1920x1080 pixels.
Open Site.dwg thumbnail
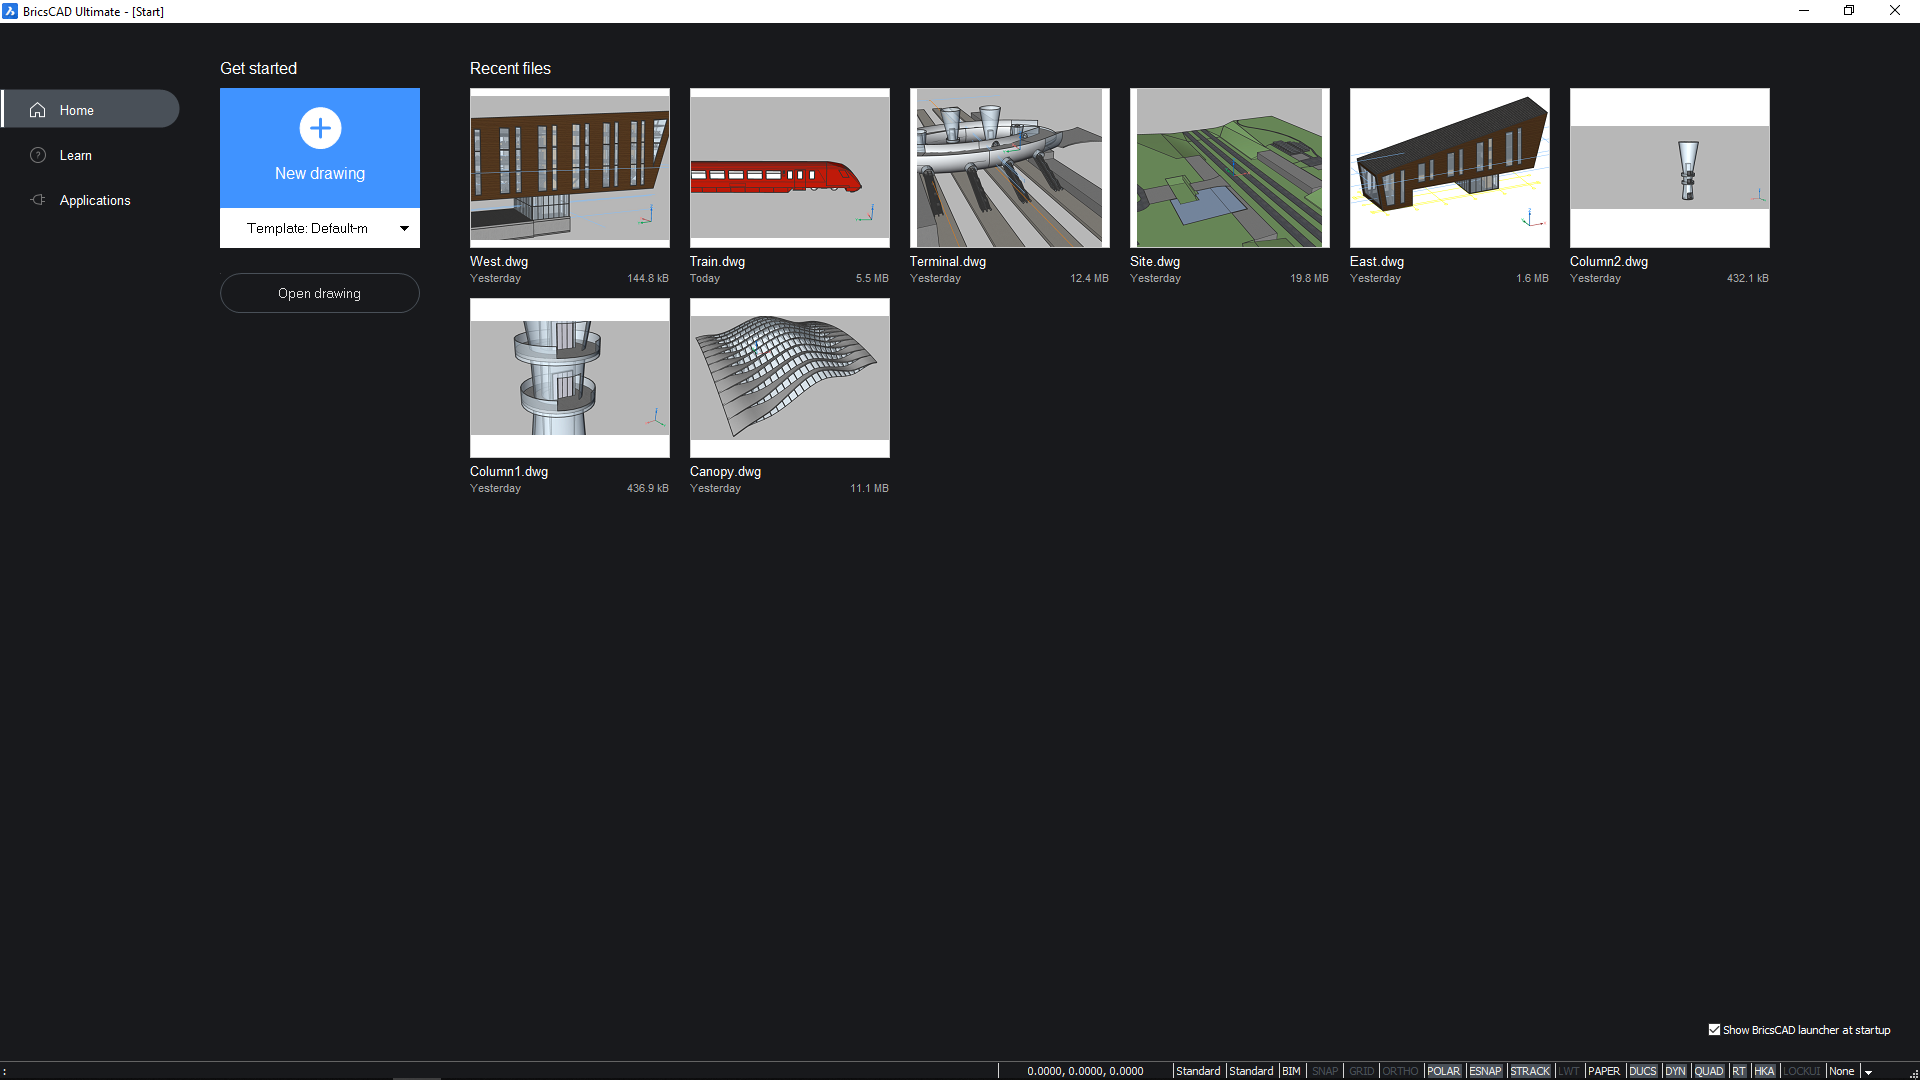[1230, 168]
